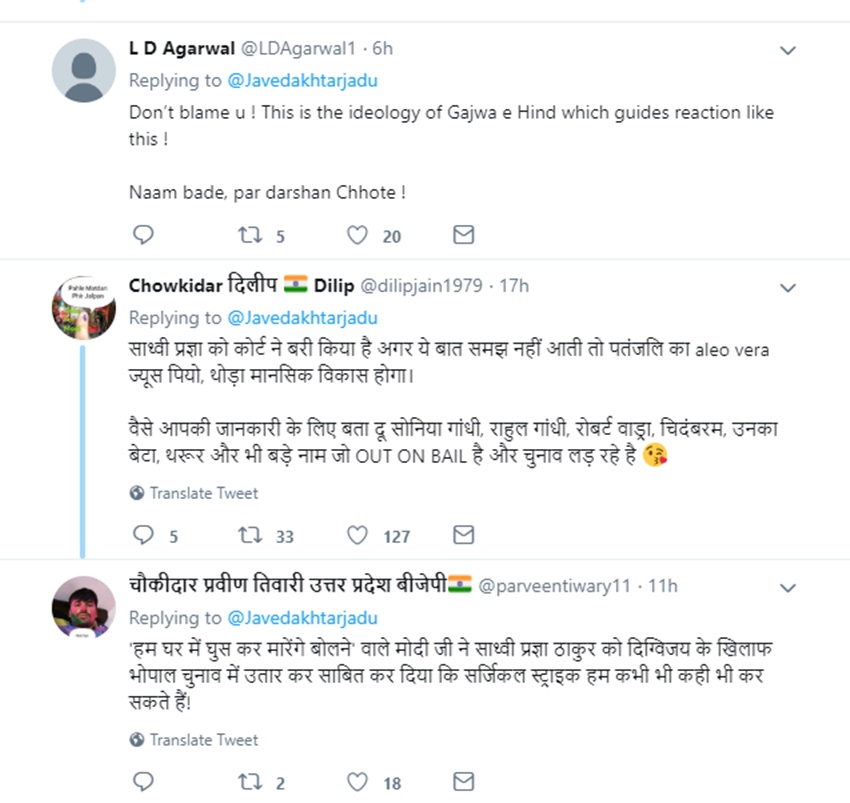View dilipjain1979's profile picture
This screenshot has width=850, height=803.
pos(83,306)
